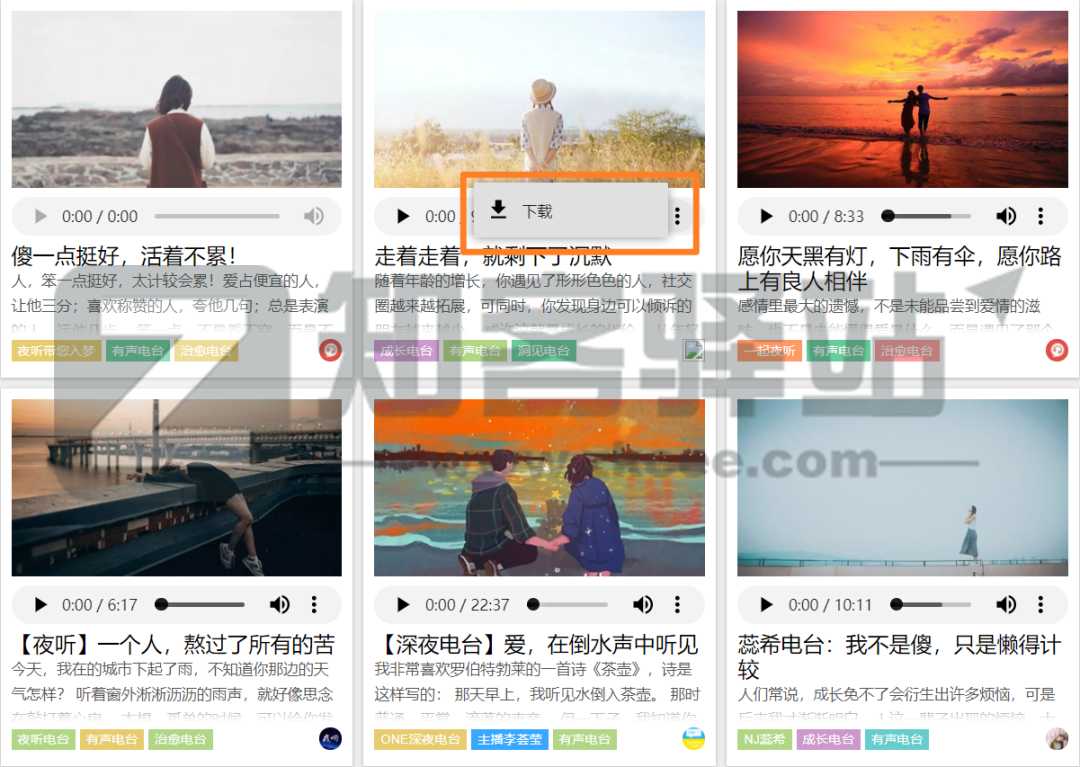Start playback of 【夜听】一个人 audio
This screenshot has width=1080, height=767.
tap(40, 604)
